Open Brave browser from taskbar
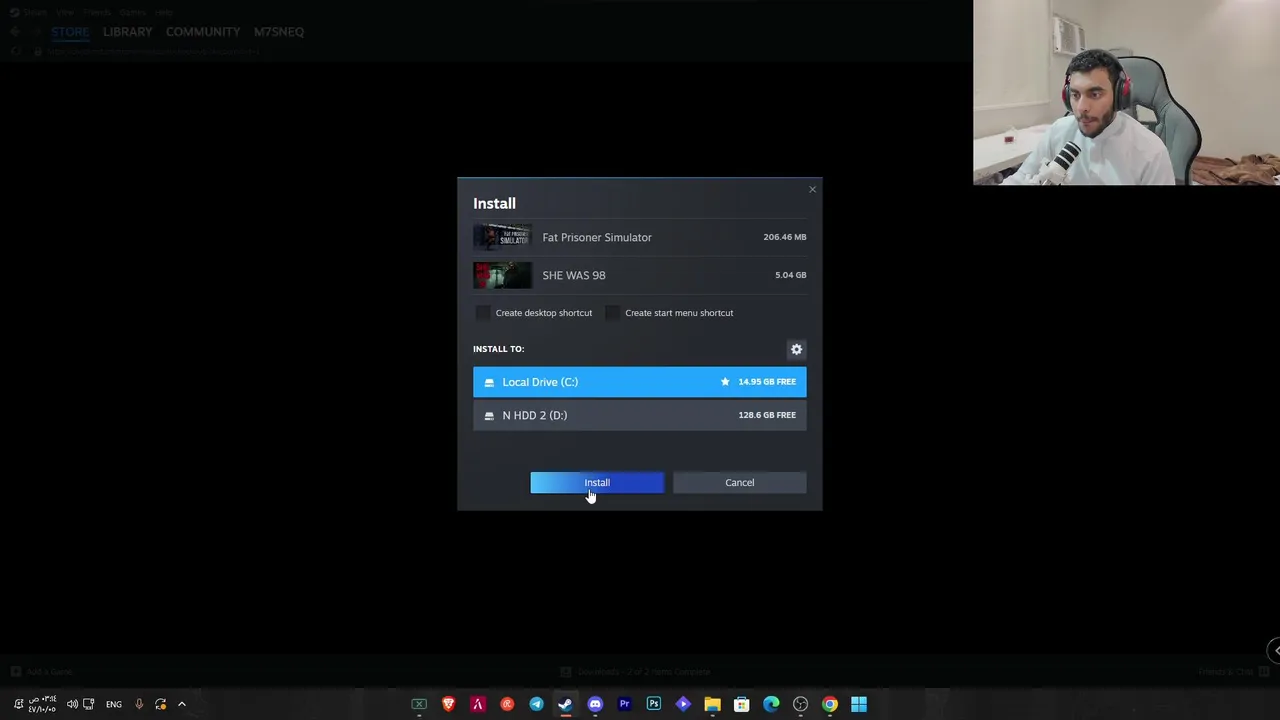 pos(449,704)
